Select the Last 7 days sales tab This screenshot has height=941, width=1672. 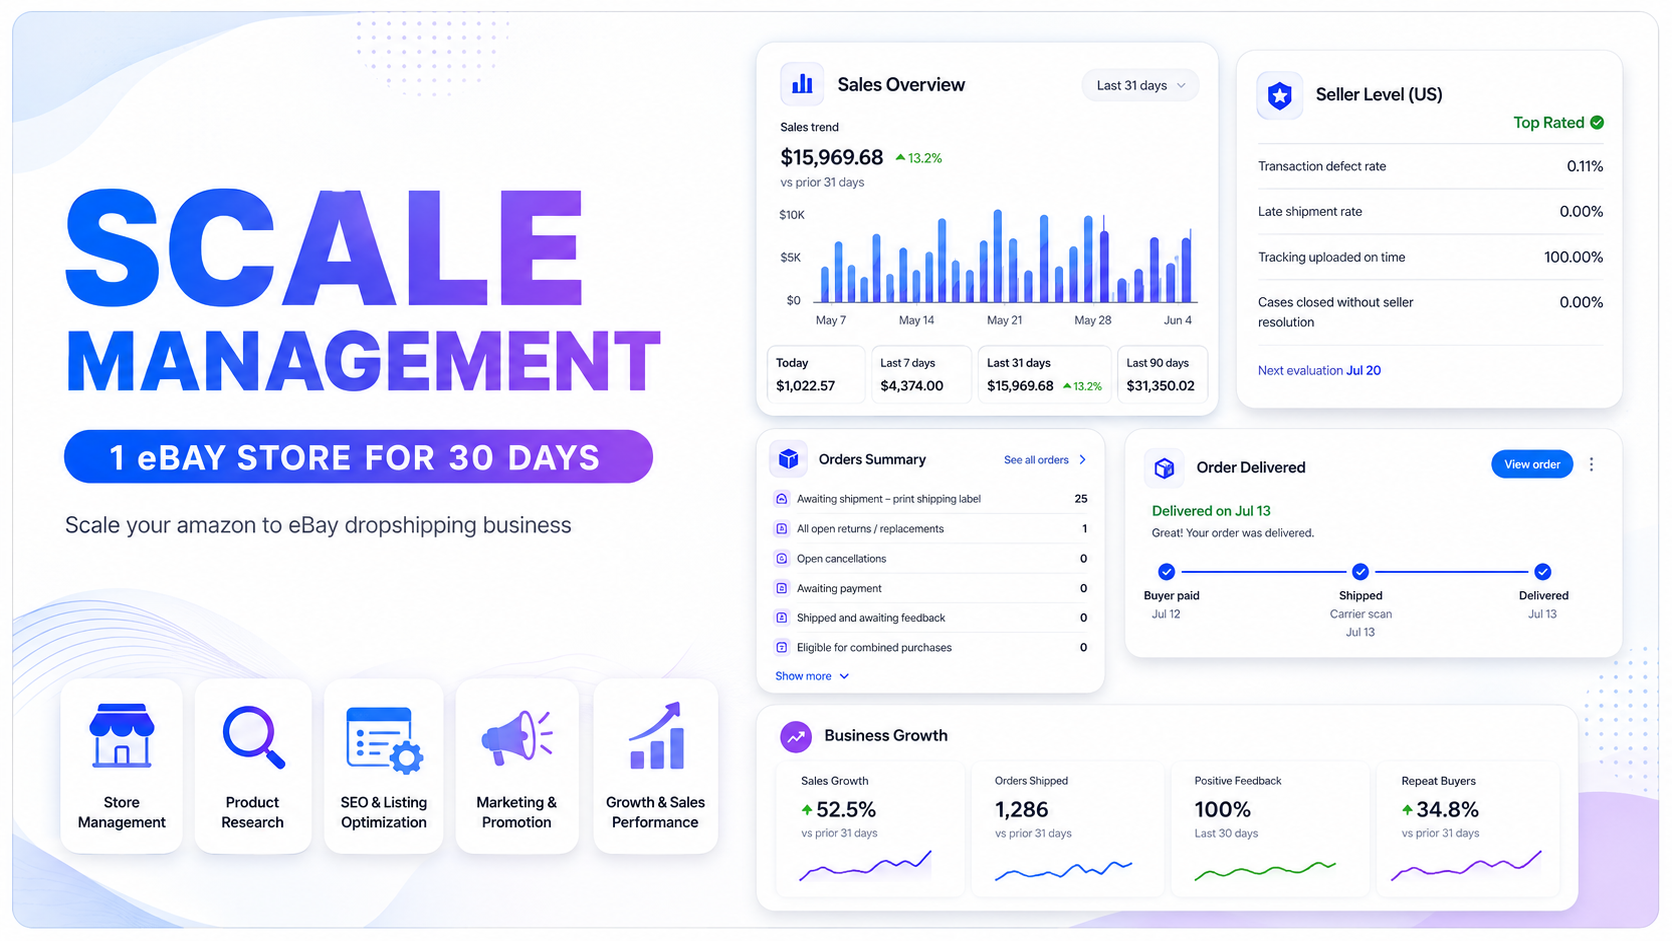[920, 375]
